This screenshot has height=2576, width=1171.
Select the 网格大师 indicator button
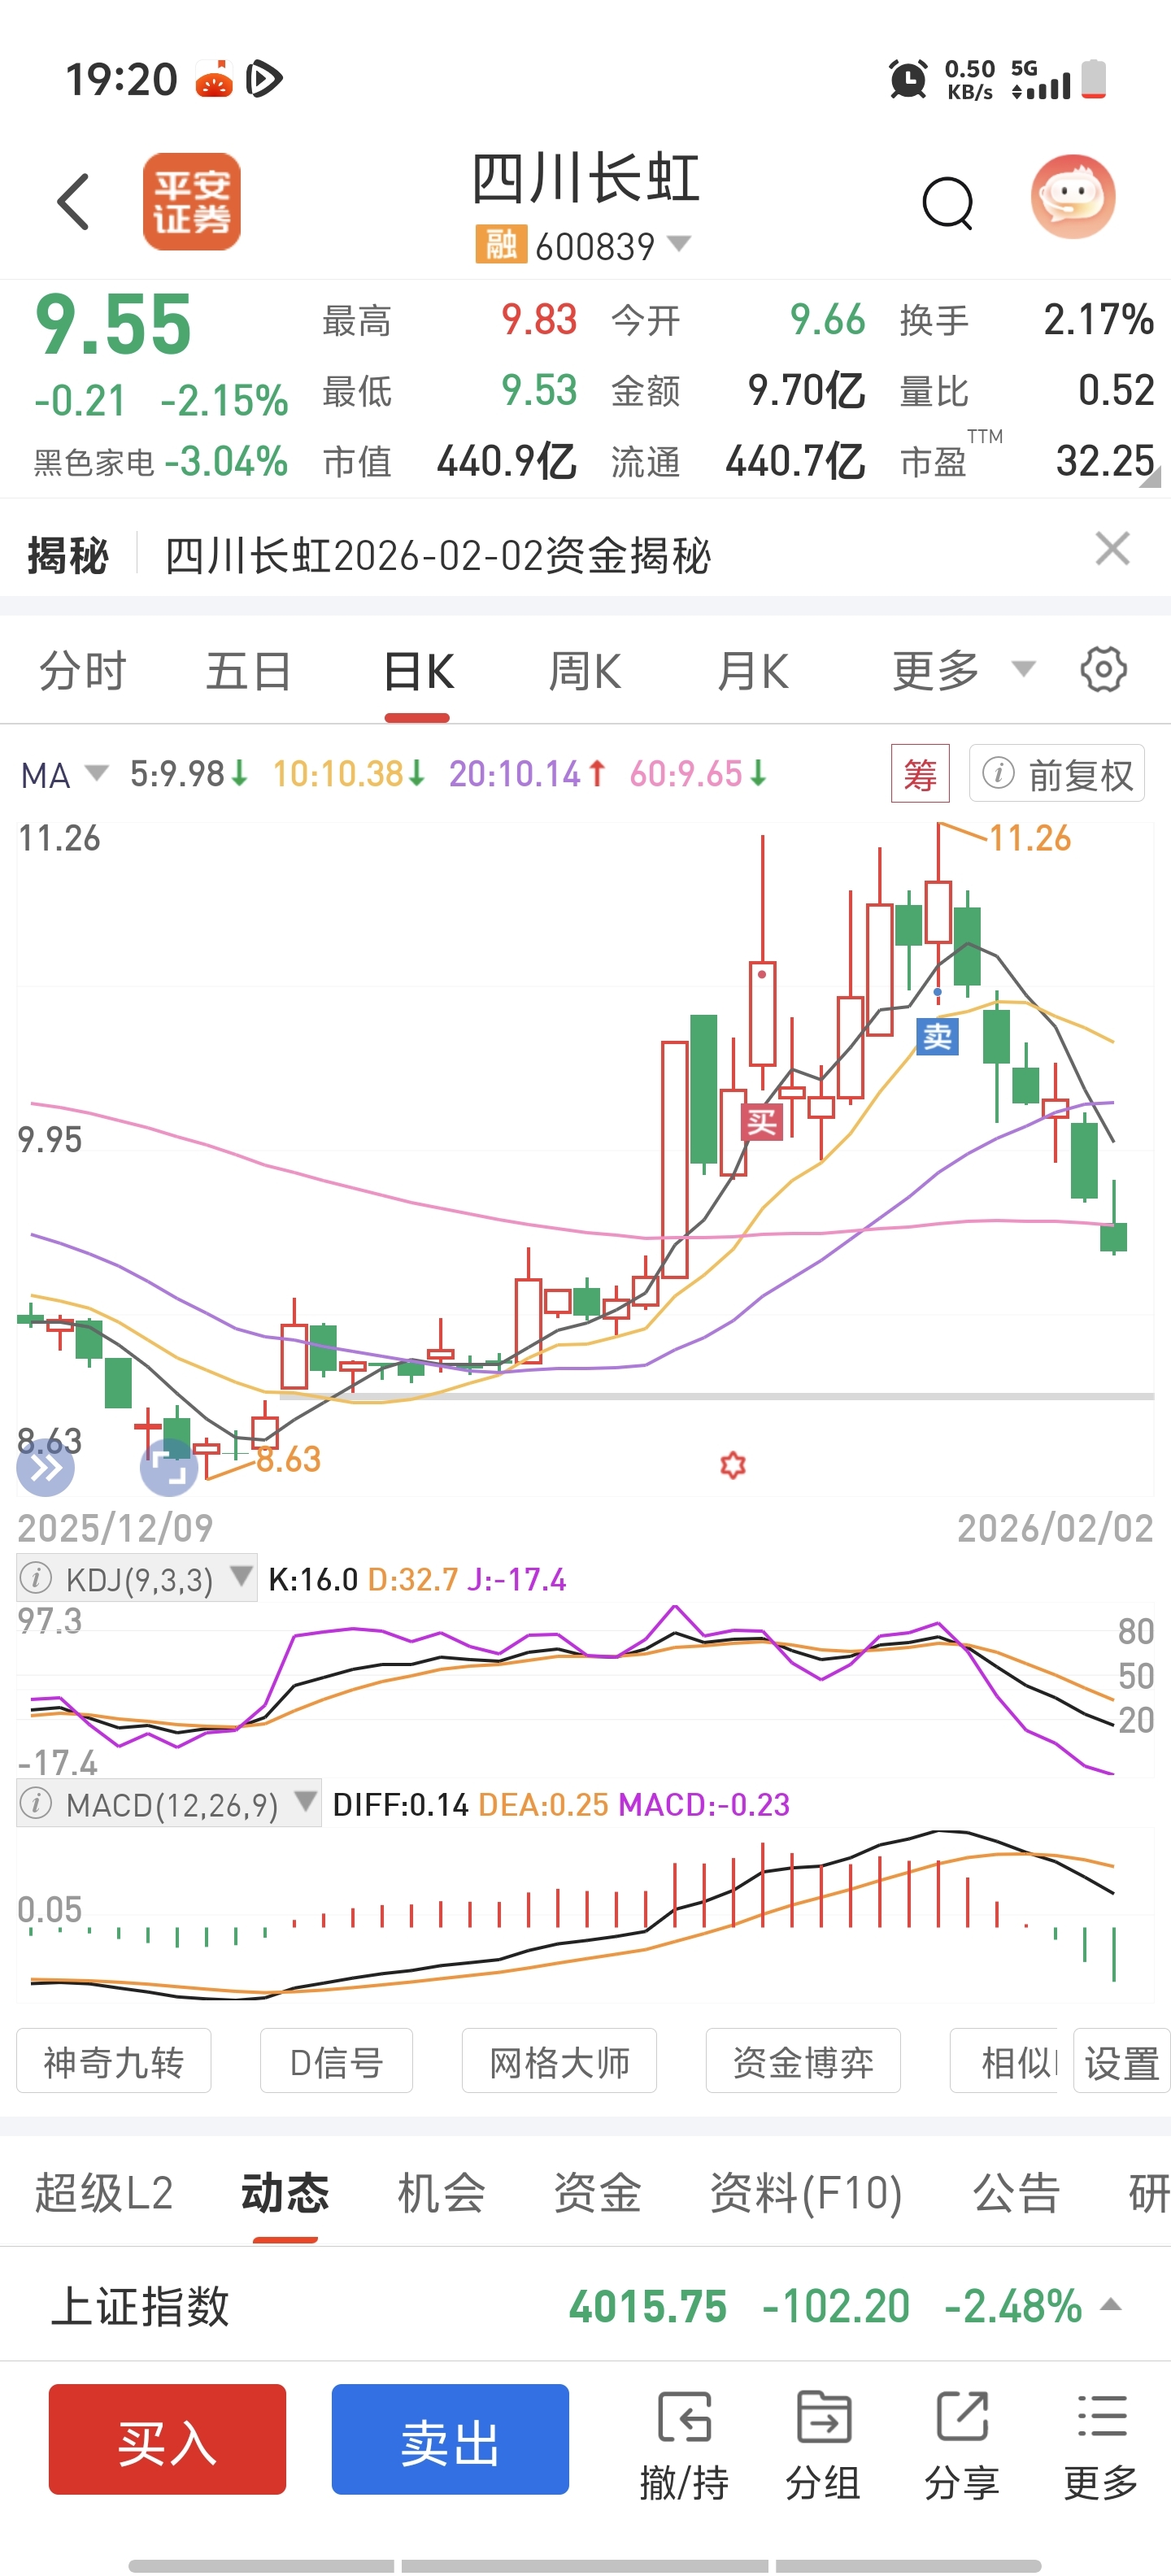[559, 2061]
